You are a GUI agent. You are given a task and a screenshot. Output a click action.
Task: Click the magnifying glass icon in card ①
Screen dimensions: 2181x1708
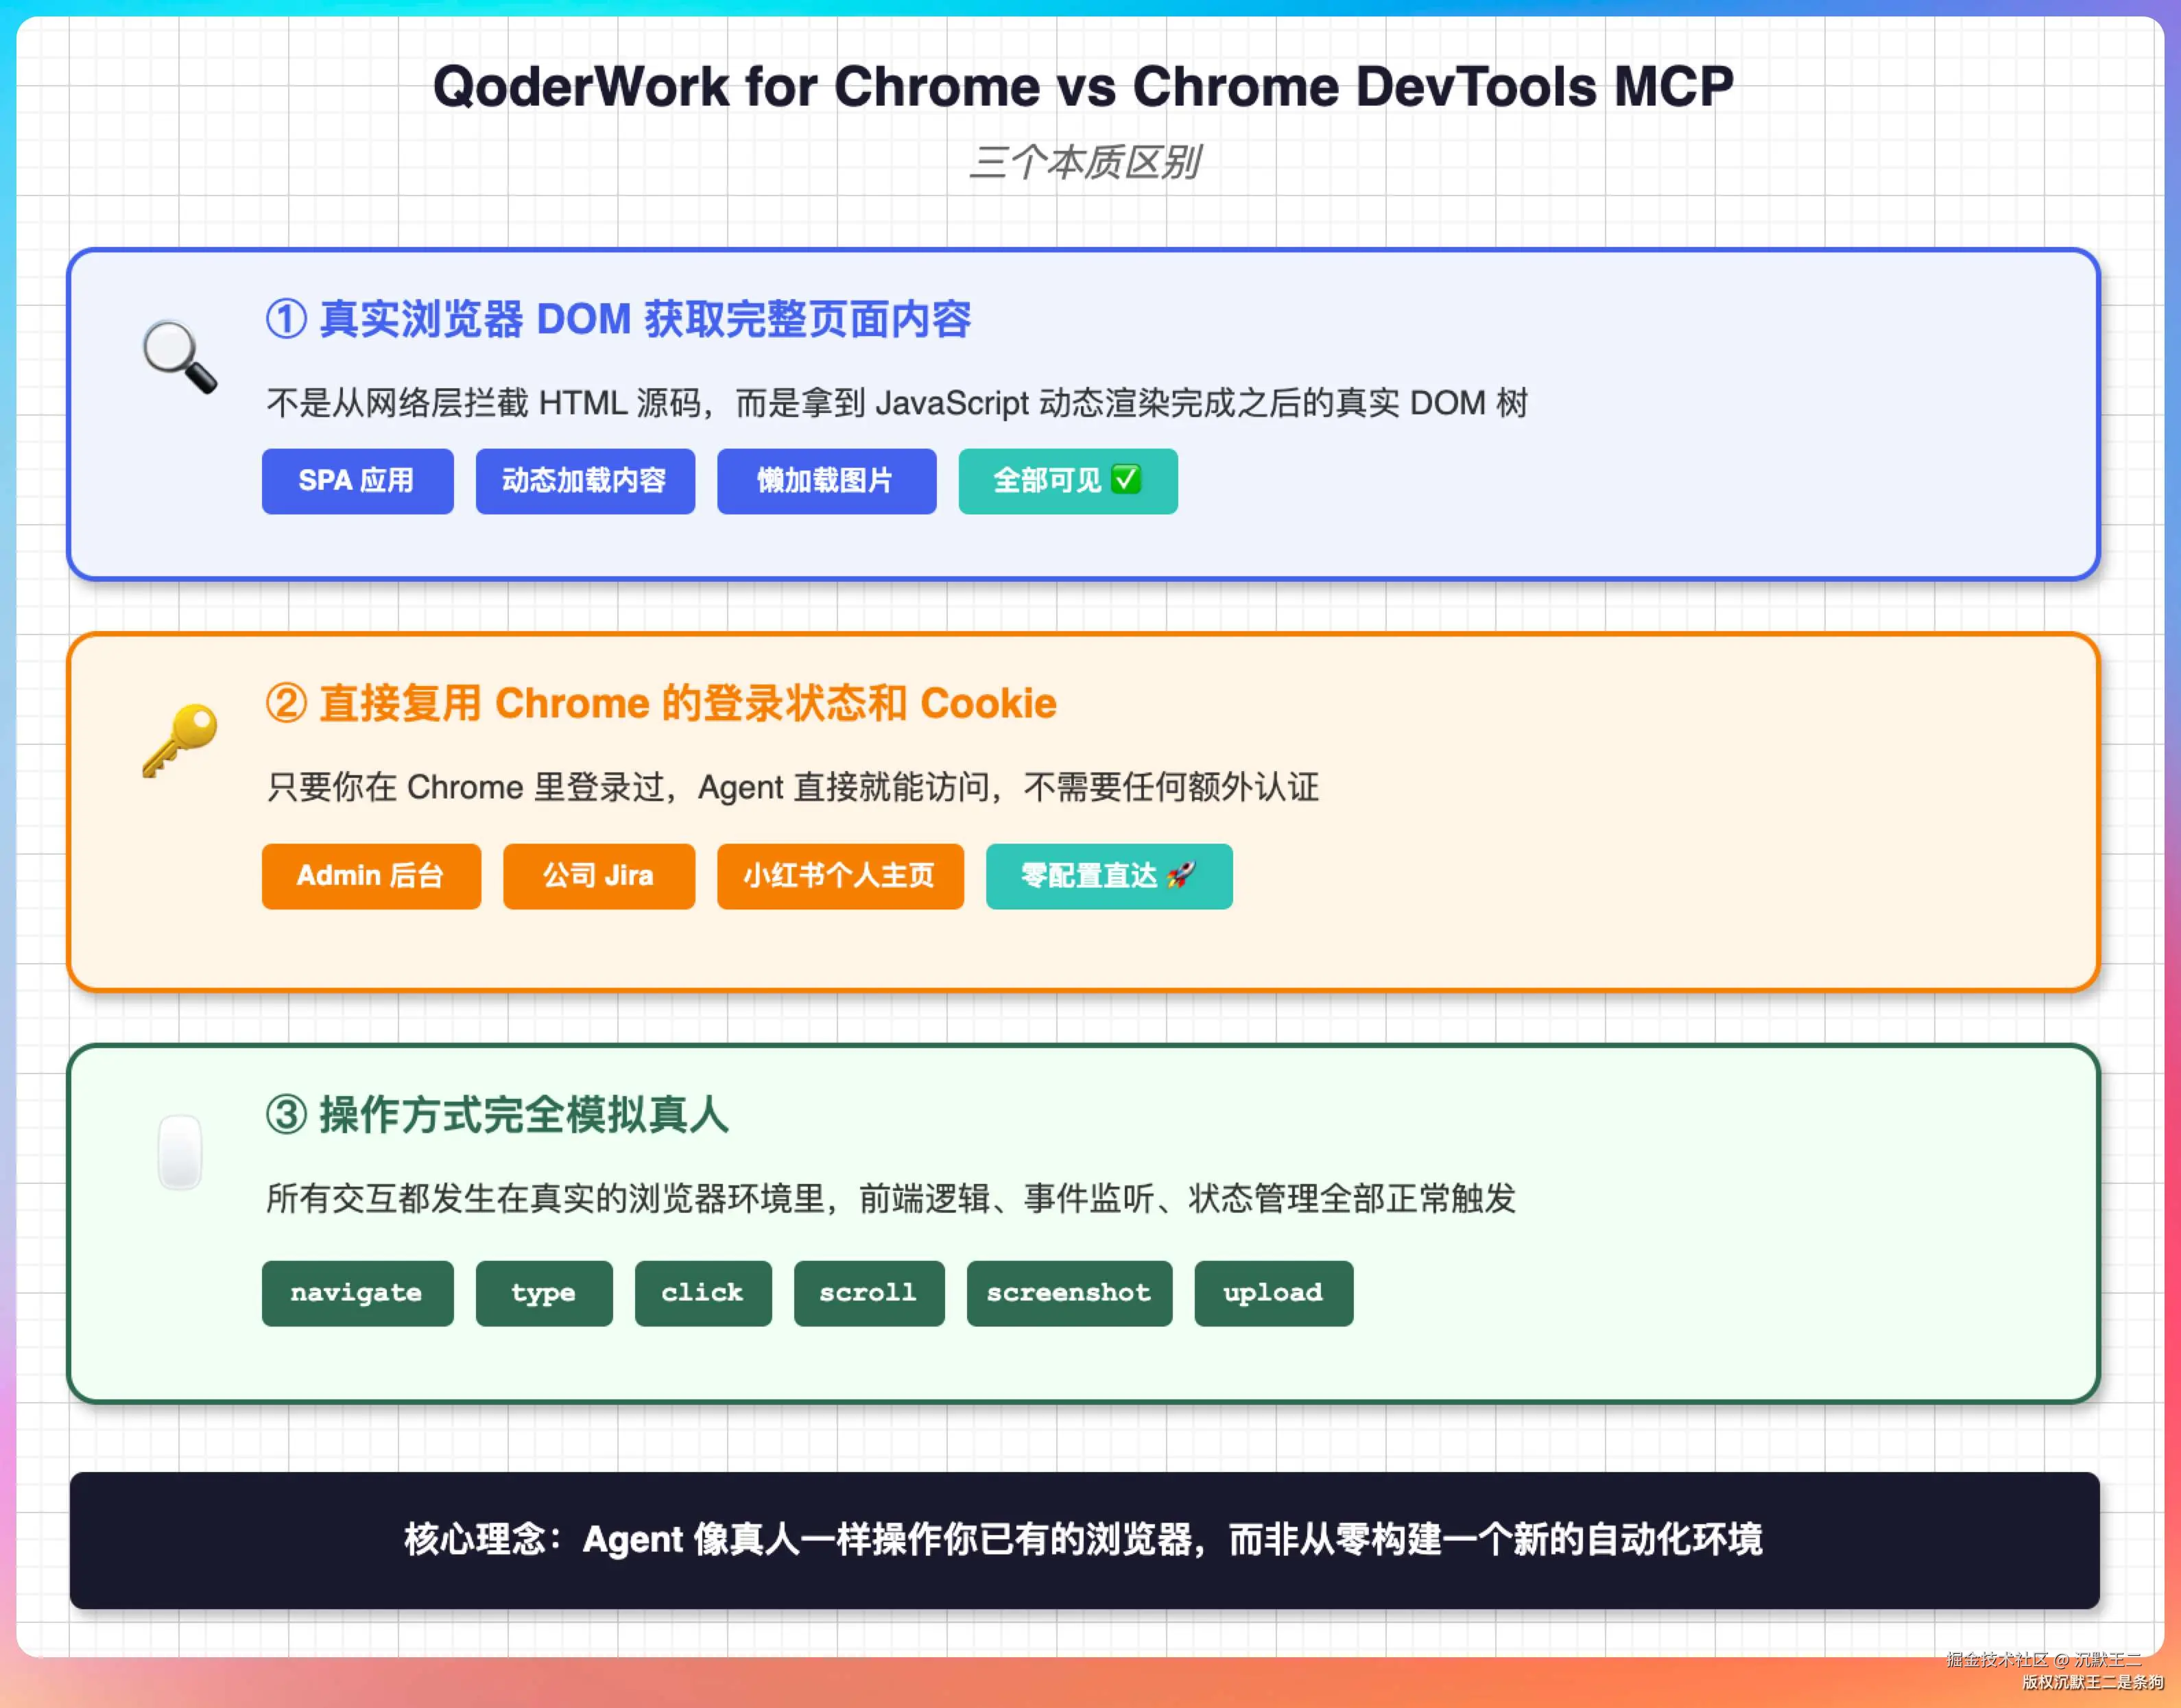tap(180, 356)
